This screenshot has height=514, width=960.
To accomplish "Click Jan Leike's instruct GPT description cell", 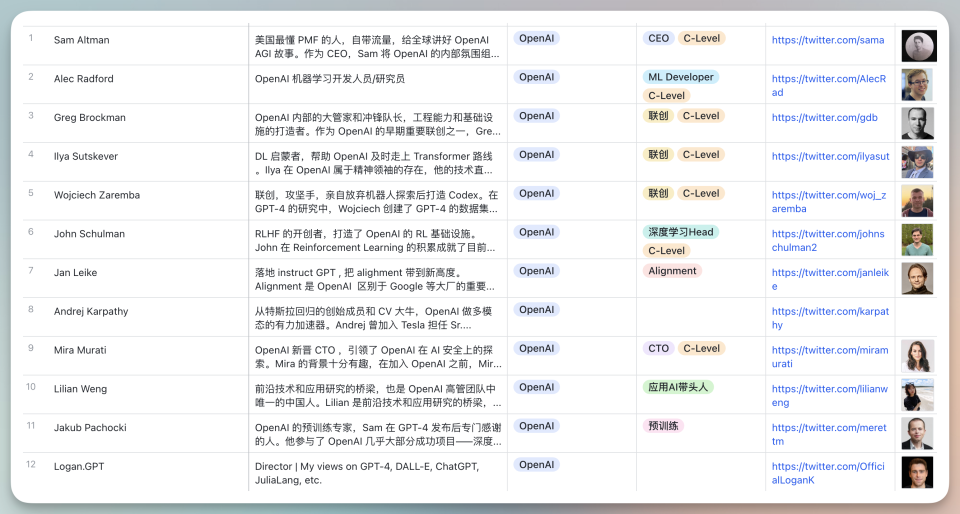I will click(378, 278).
